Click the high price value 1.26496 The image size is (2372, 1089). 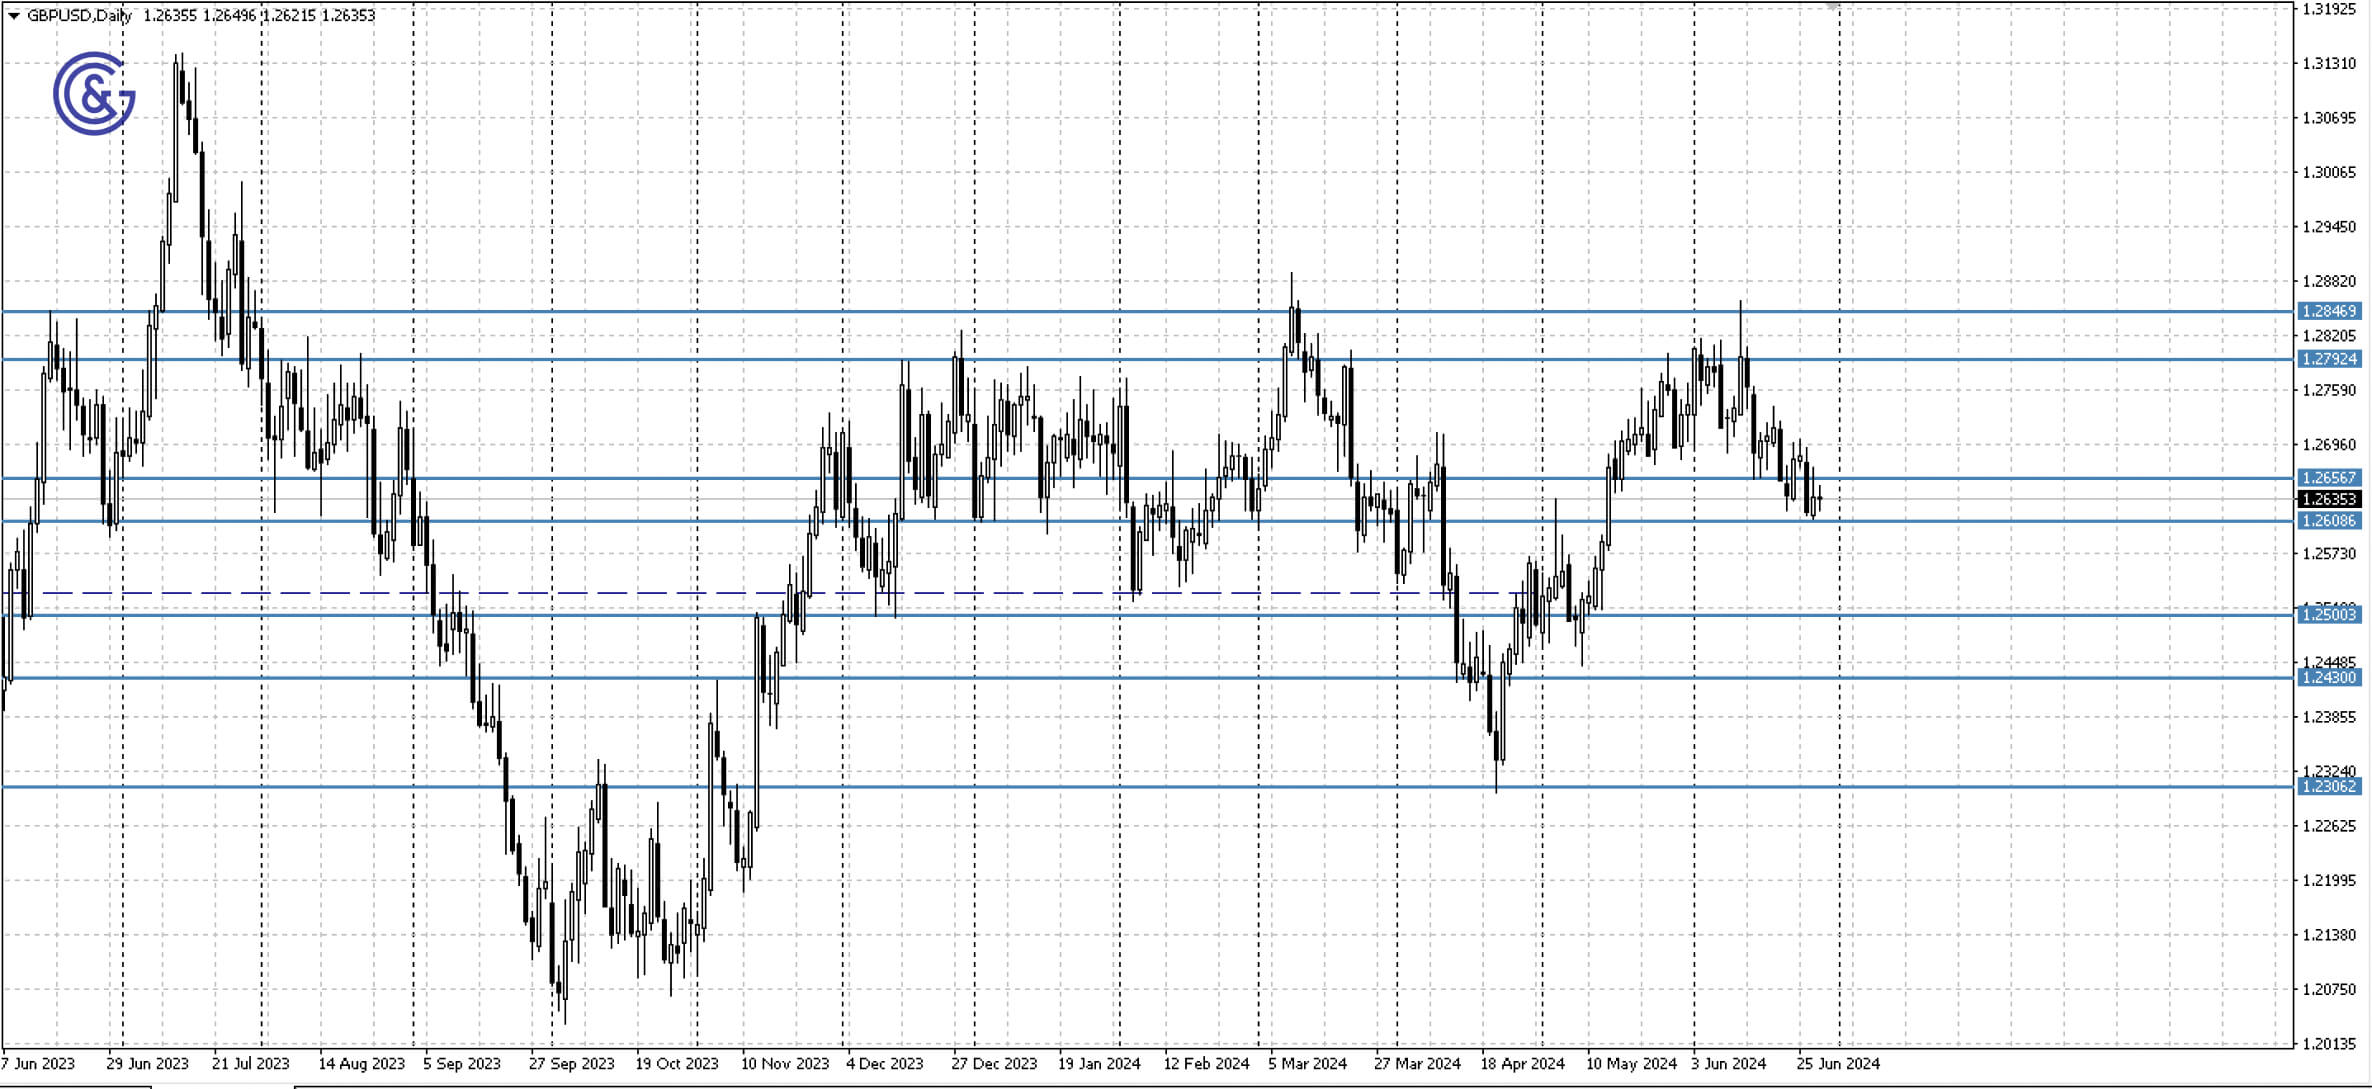tap(227, 16)
